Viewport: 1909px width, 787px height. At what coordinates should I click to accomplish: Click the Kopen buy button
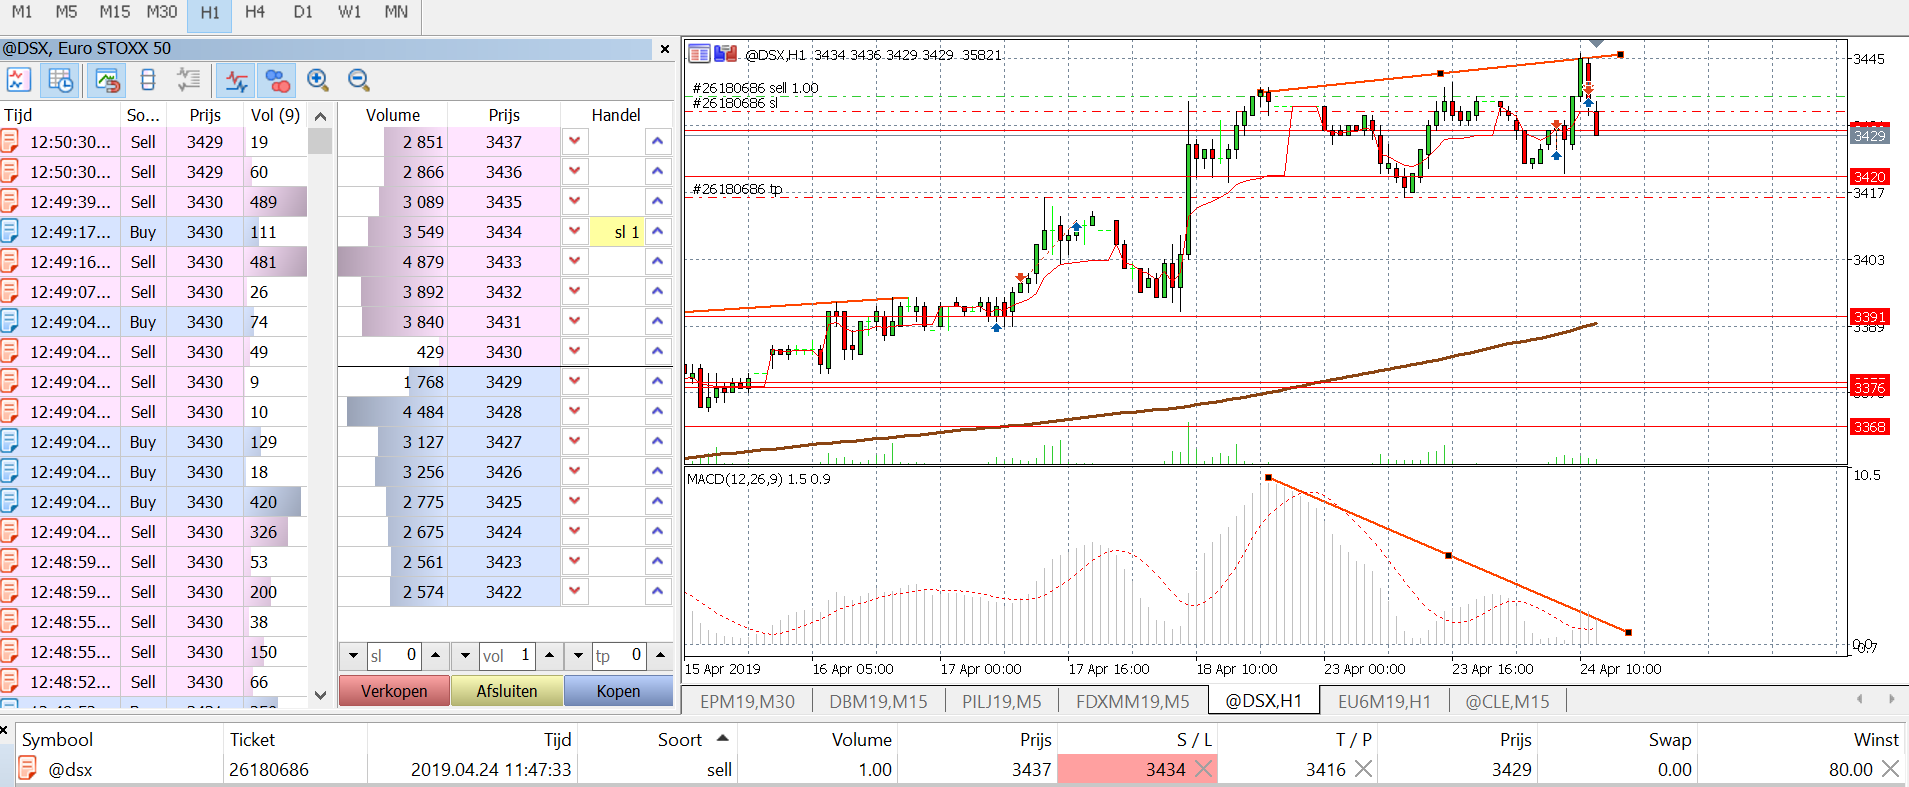tap(618, 691)
